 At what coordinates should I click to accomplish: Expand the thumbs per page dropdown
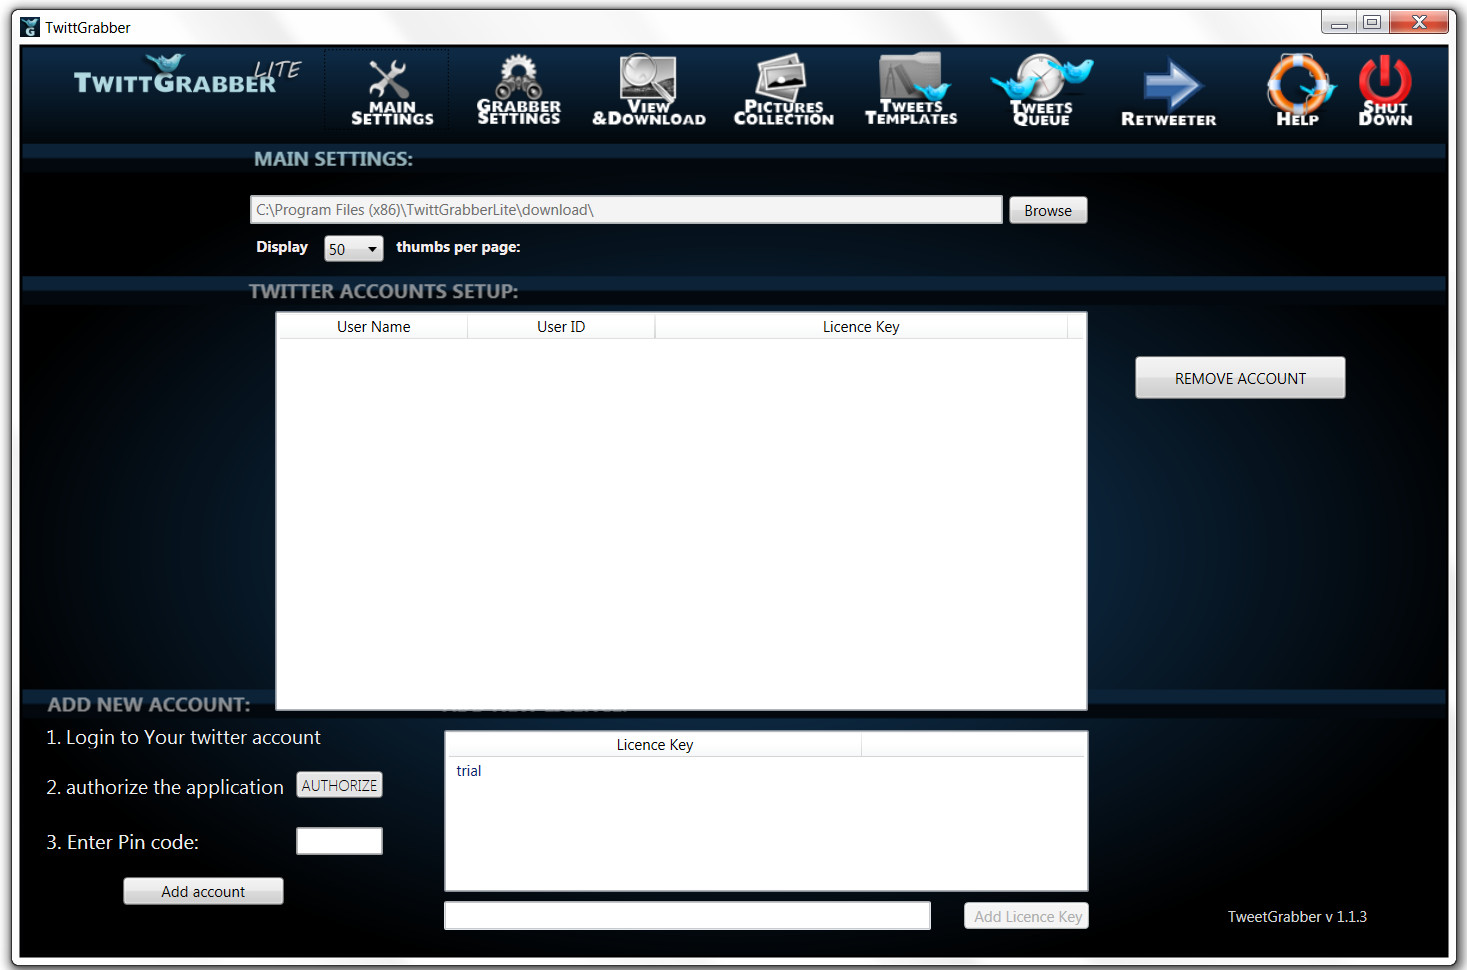354,249
